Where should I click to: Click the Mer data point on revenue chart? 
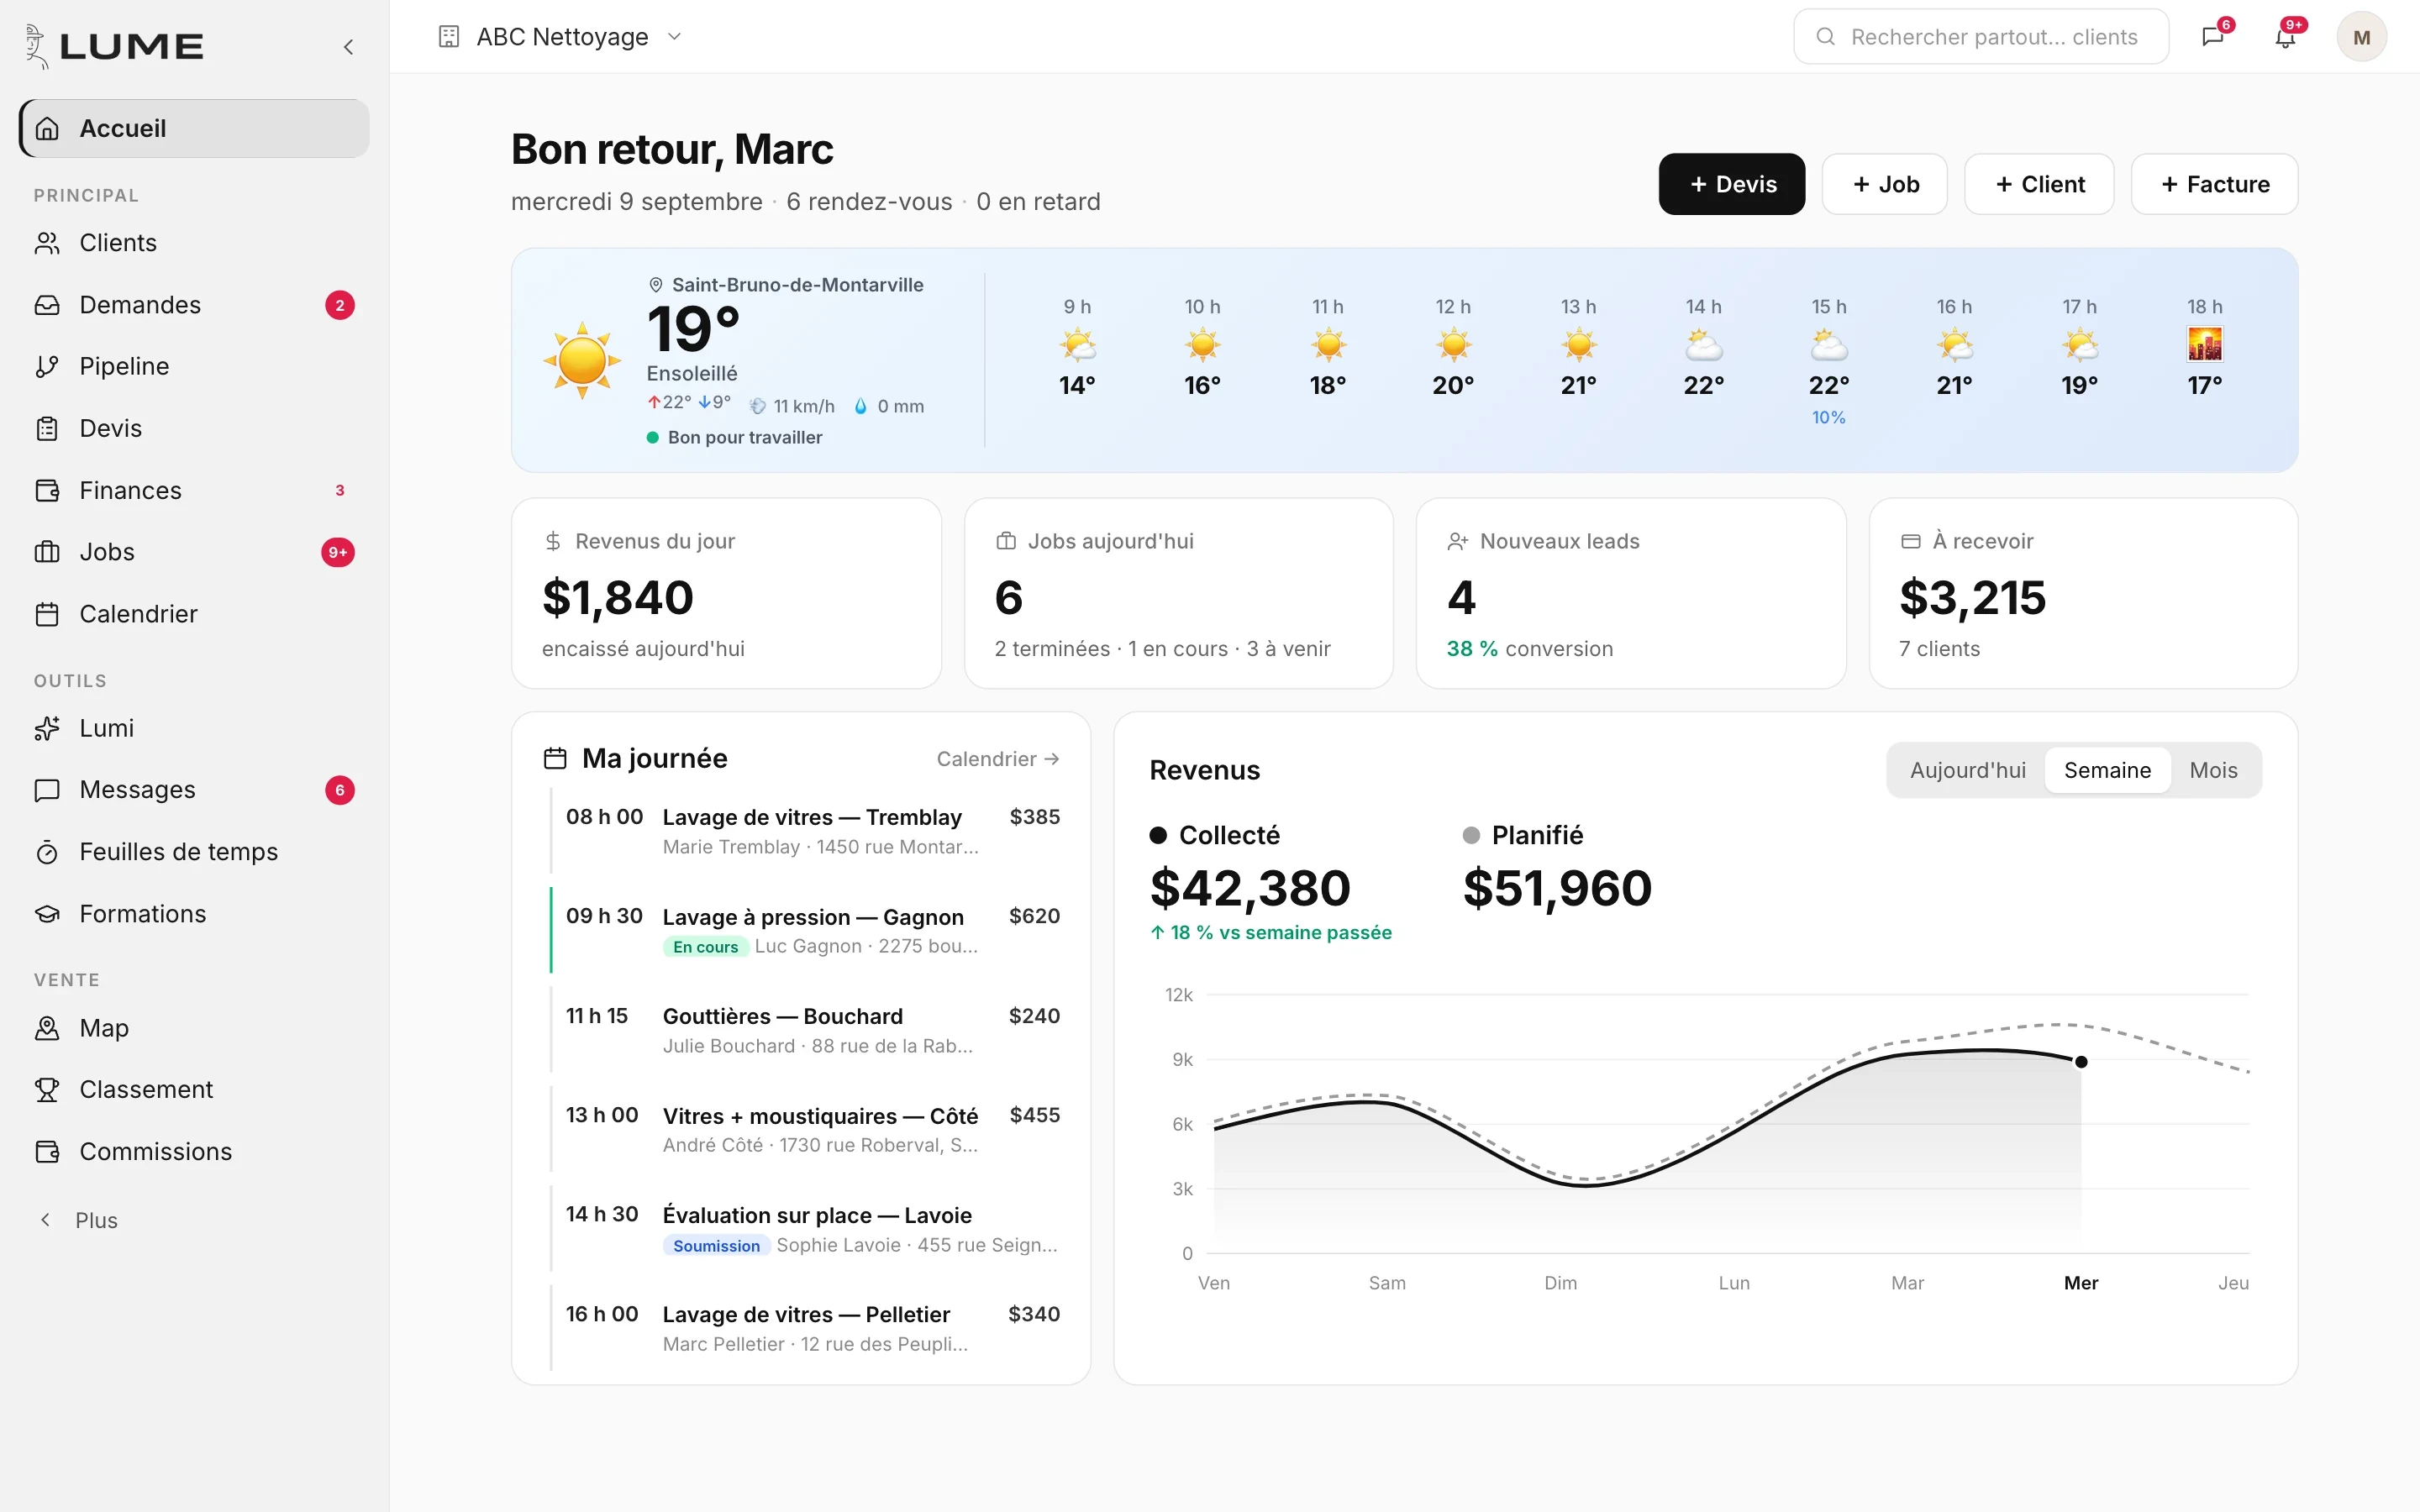2081,1062
